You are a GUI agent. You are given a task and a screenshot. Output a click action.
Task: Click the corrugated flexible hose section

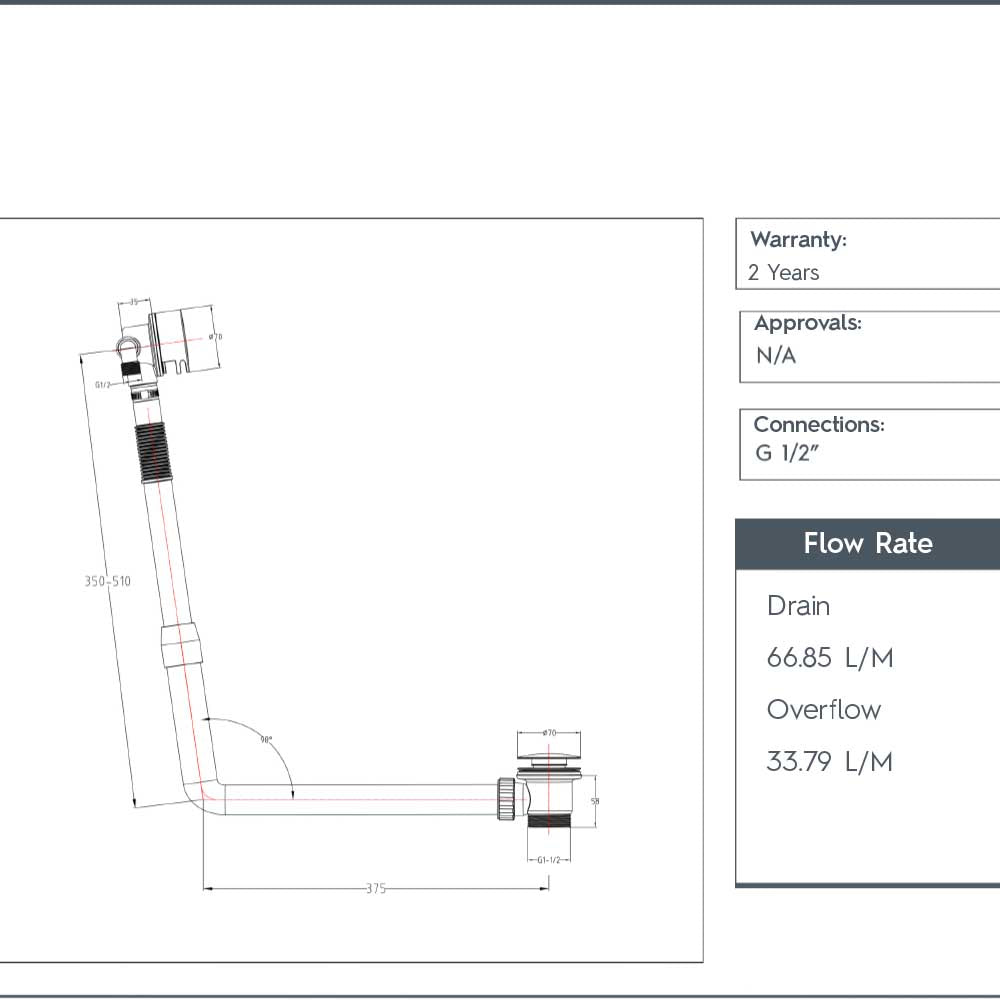[150, 456]
